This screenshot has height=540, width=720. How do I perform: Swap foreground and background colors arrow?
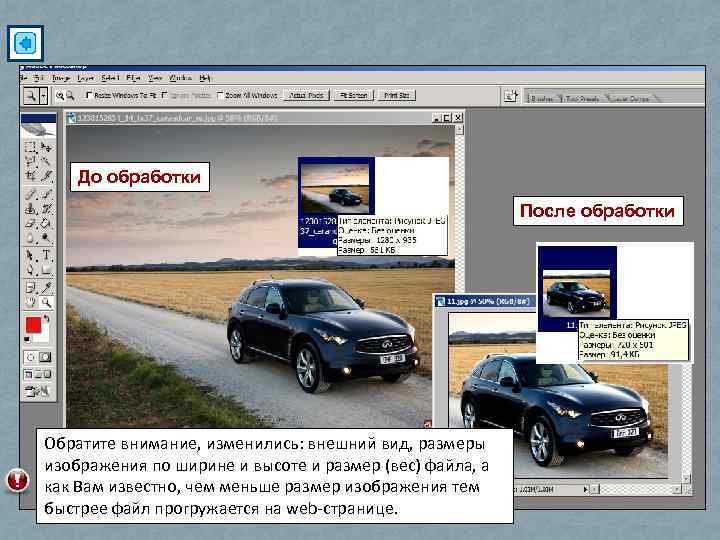tap(46, 318)
